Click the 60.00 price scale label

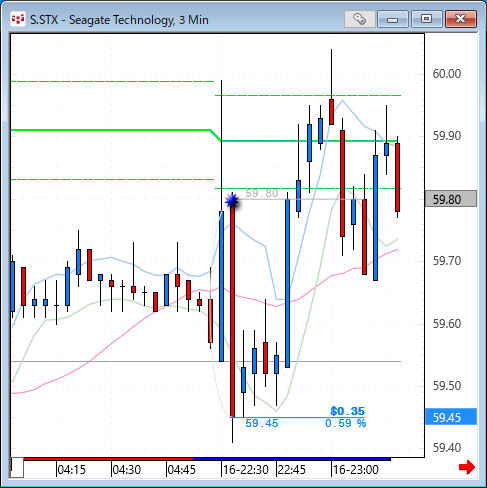[447, 74]
